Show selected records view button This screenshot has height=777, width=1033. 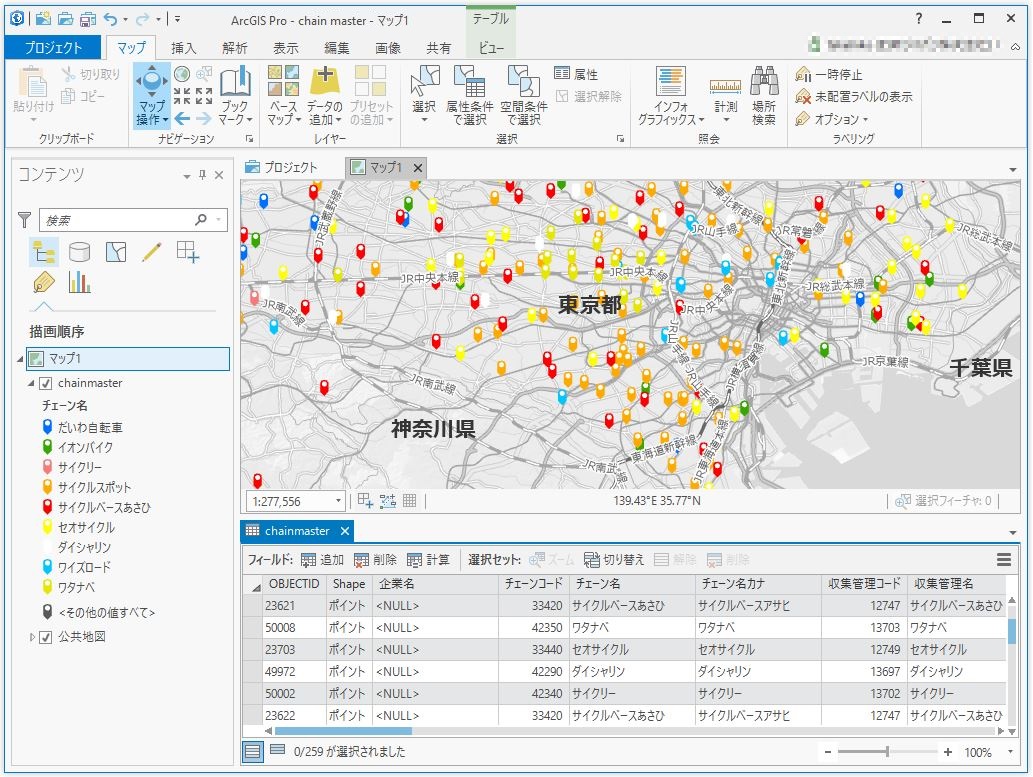(x=277, y=749)
